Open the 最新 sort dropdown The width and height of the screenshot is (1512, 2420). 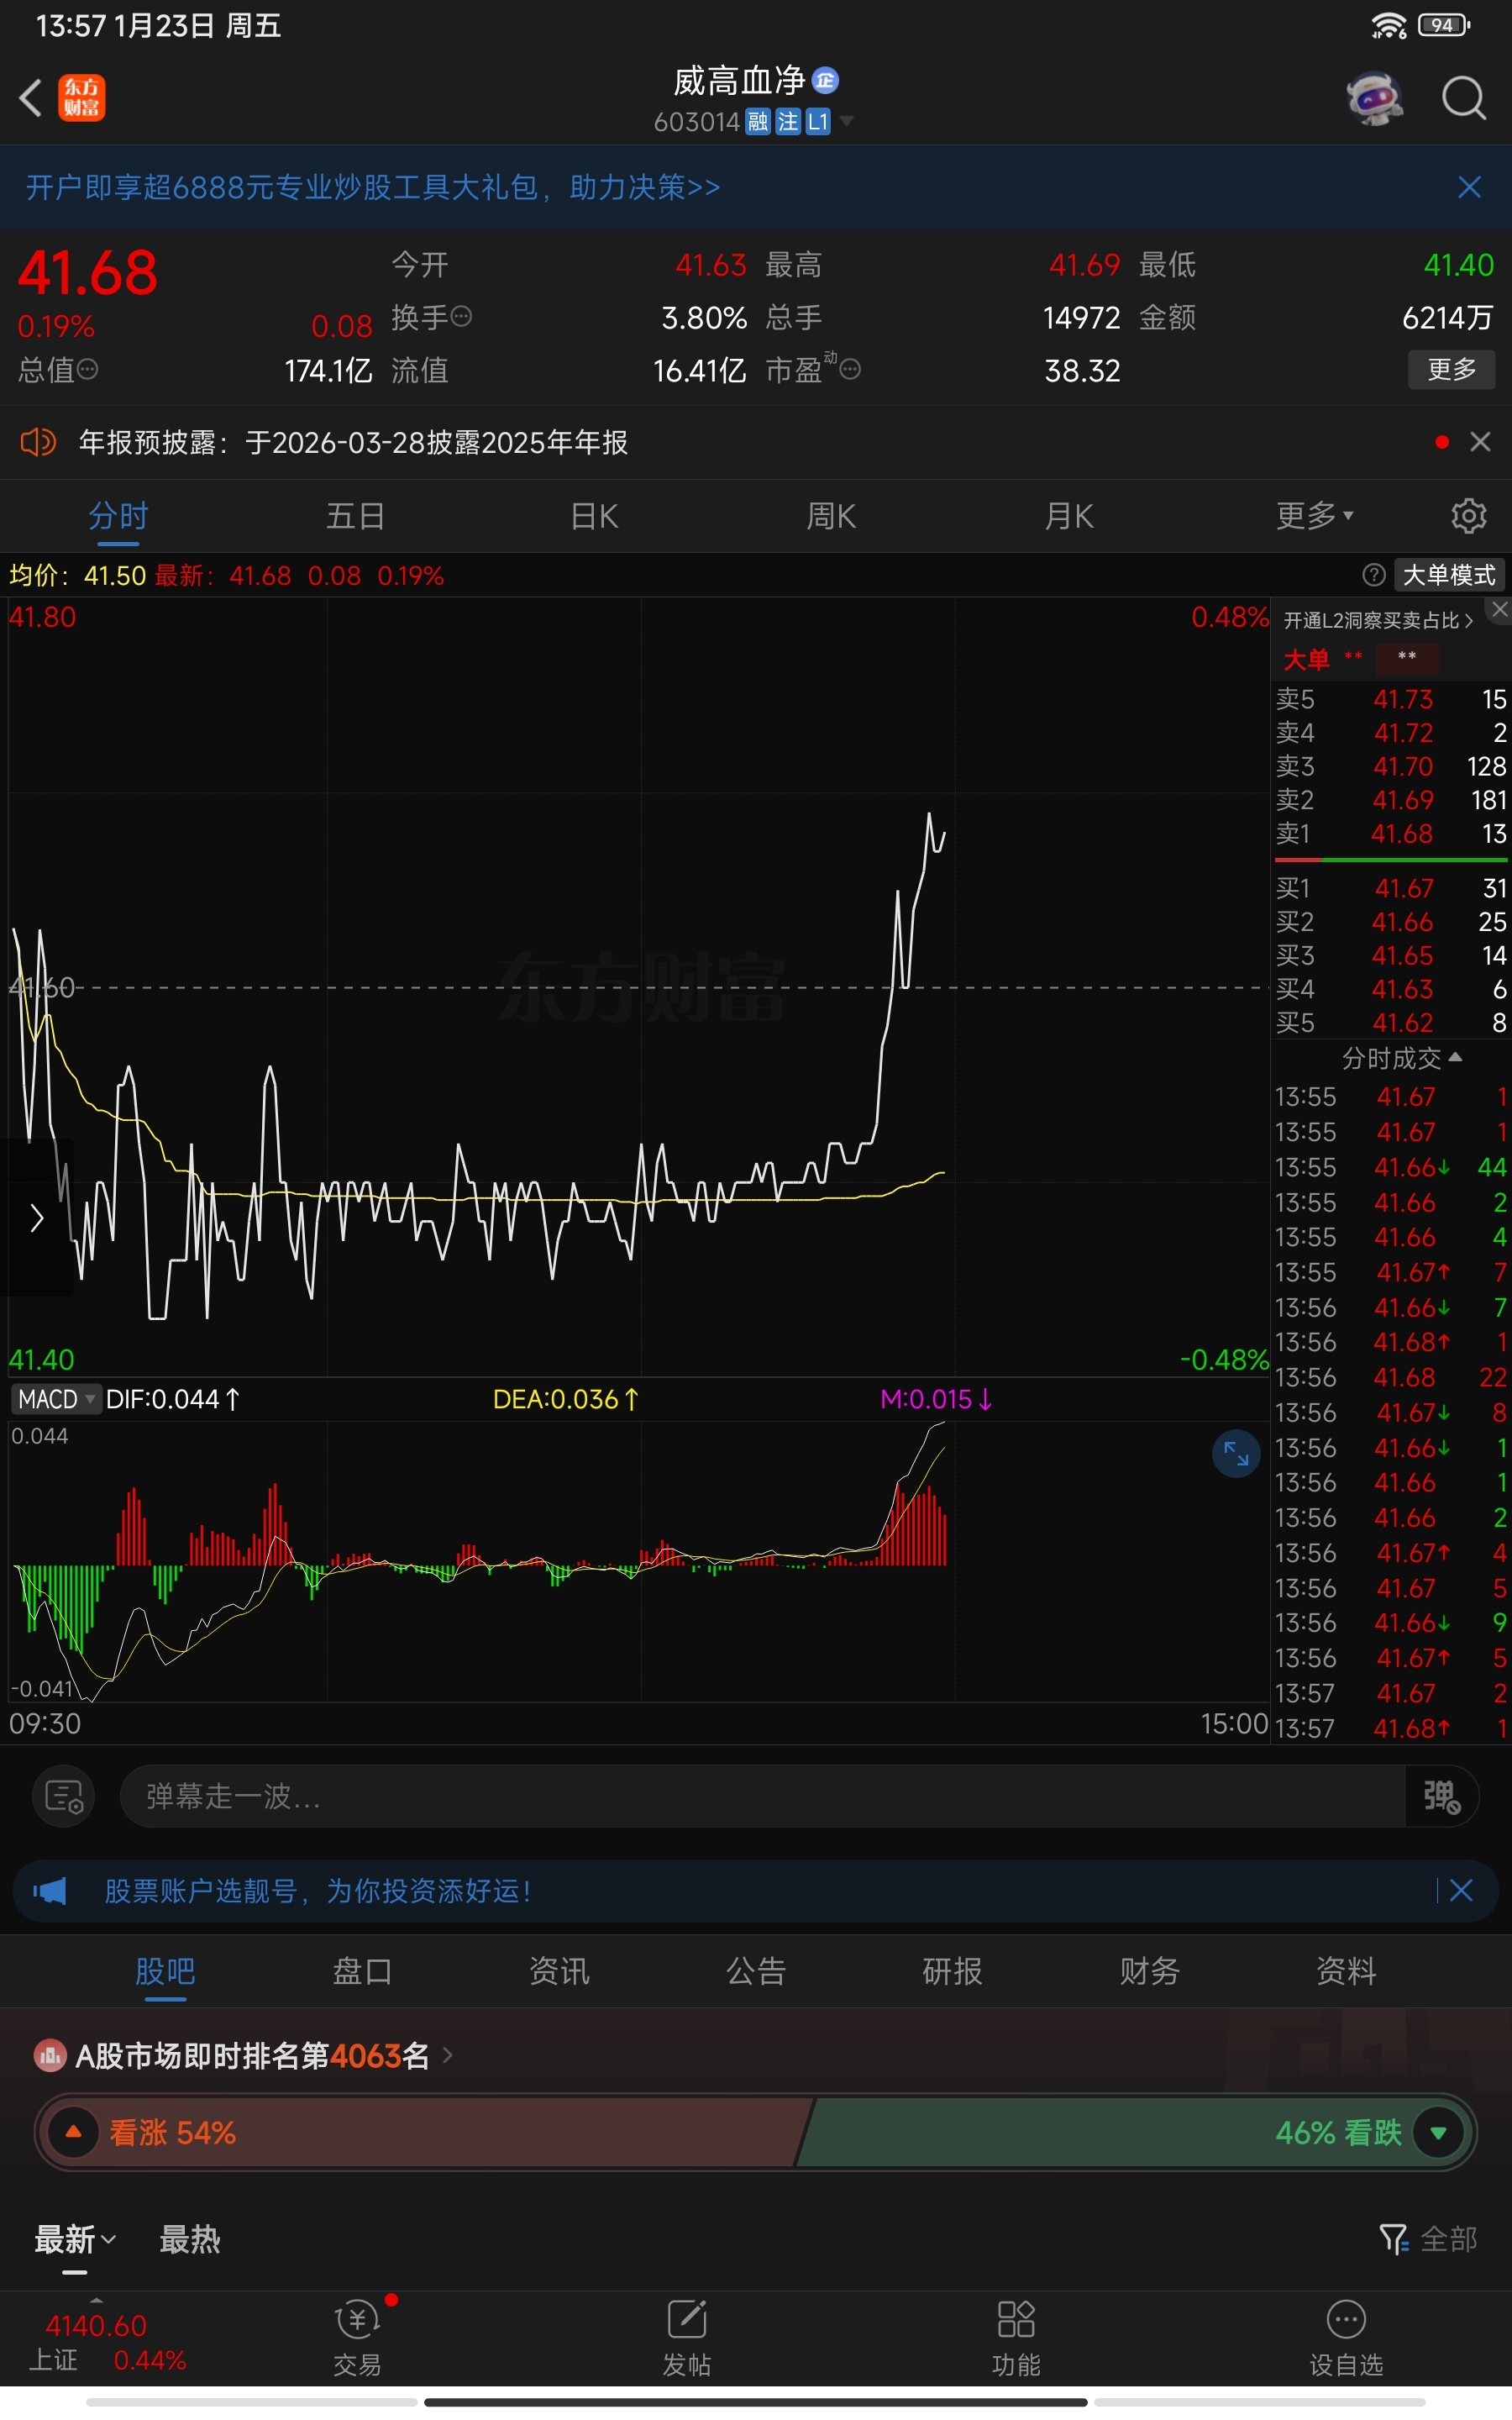pyautogui.click(x=76, y=2239)
